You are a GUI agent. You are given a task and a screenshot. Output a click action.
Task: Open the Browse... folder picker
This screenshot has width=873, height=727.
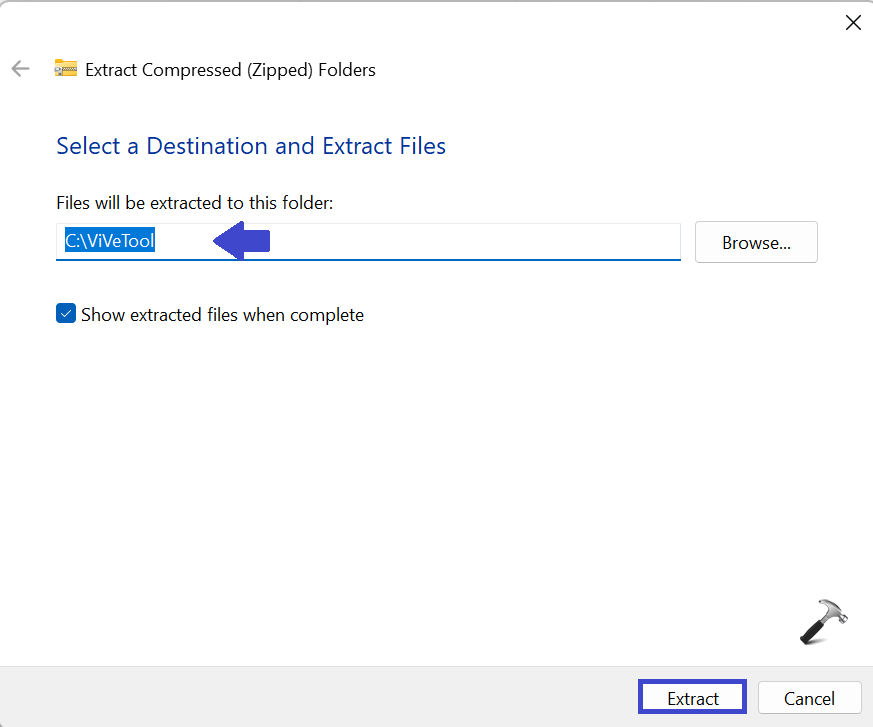[x=756, y=242]
